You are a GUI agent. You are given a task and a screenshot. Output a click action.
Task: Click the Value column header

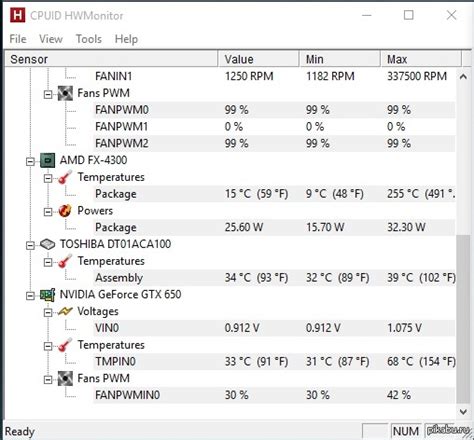click(259, 59)
